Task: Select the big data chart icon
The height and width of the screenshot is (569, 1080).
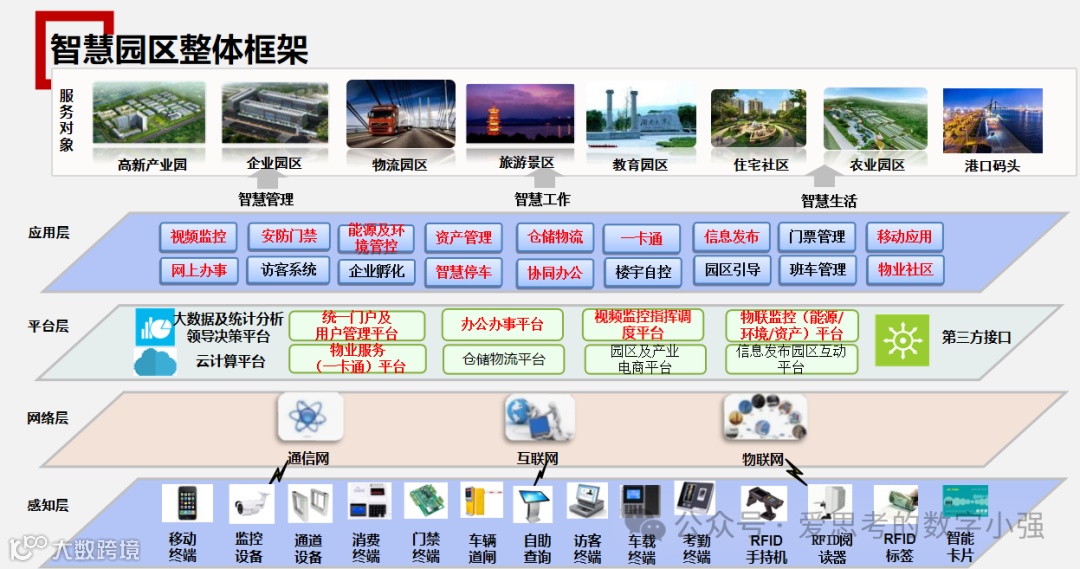Action: point(155,327)
